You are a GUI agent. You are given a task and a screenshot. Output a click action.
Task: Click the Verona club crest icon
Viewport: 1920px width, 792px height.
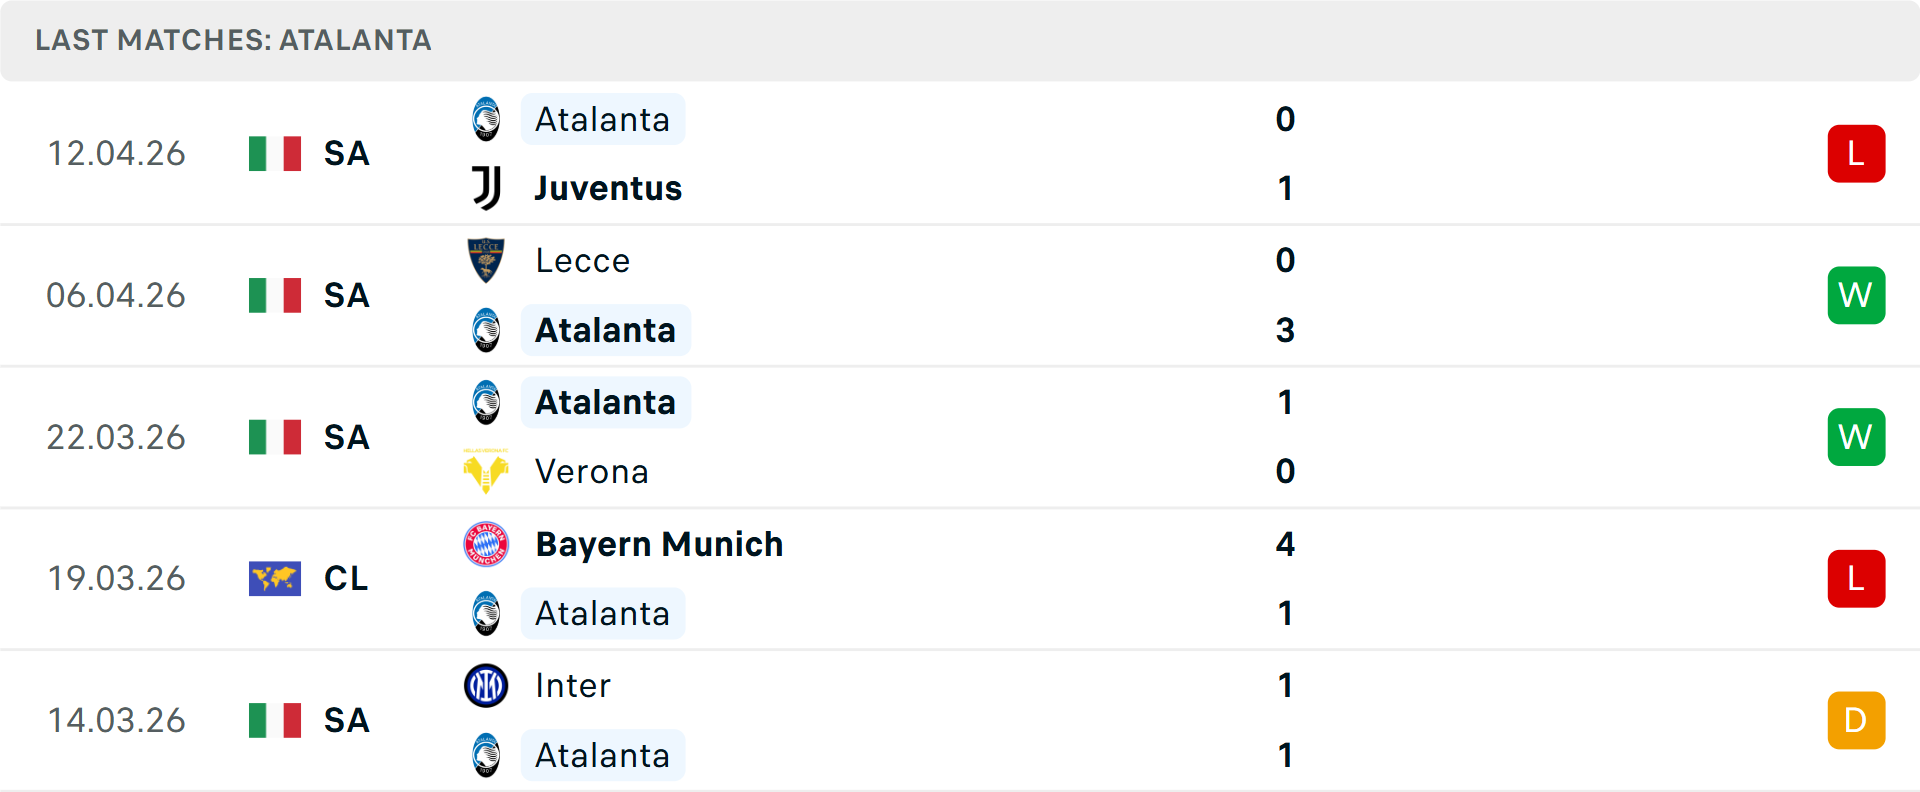click(486, 471)
